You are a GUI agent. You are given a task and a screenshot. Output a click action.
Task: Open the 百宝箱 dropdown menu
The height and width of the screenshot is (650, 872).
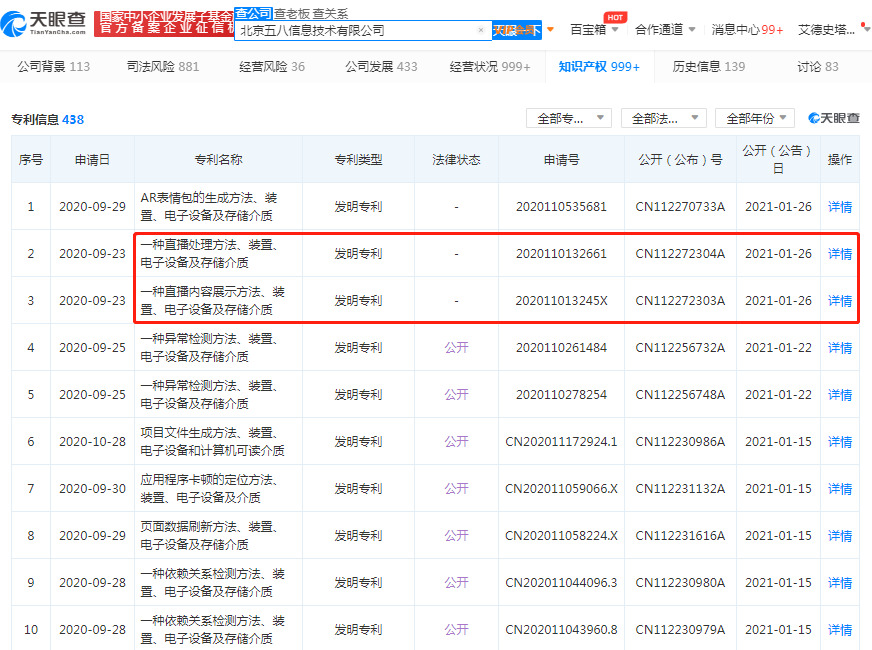point(594,29)
